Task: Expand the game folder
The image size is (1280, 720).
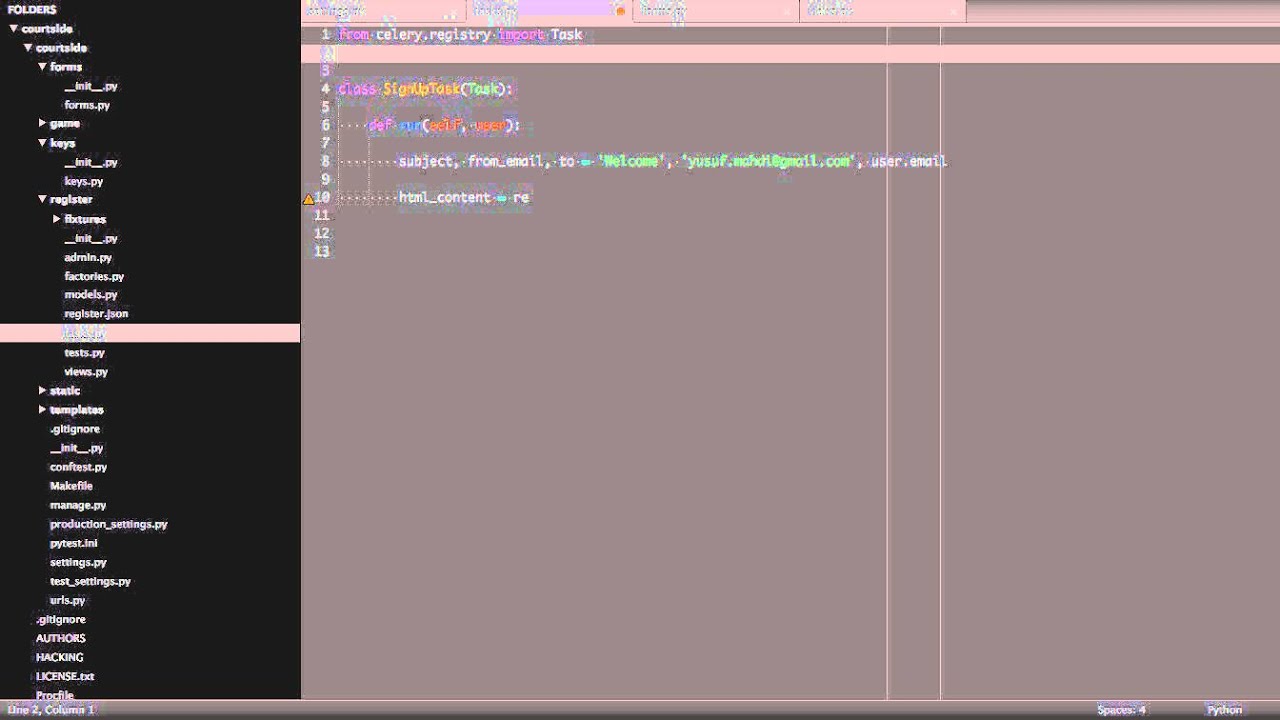Action: pos(42,123)
